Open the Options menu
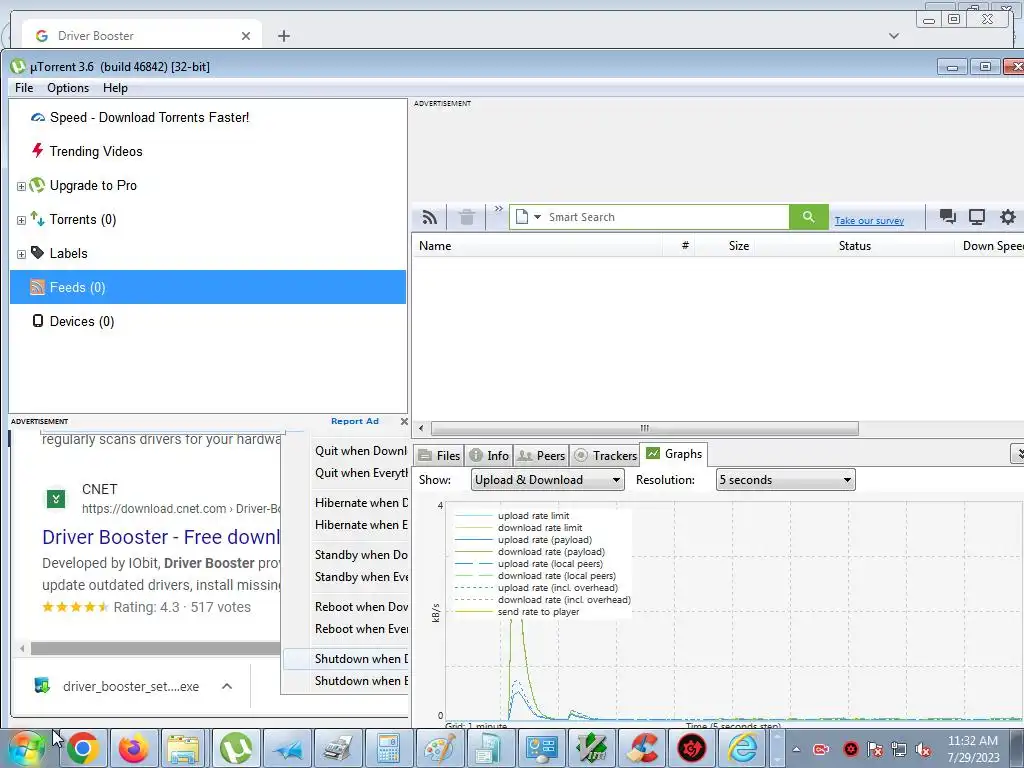 tap(68, 88)
